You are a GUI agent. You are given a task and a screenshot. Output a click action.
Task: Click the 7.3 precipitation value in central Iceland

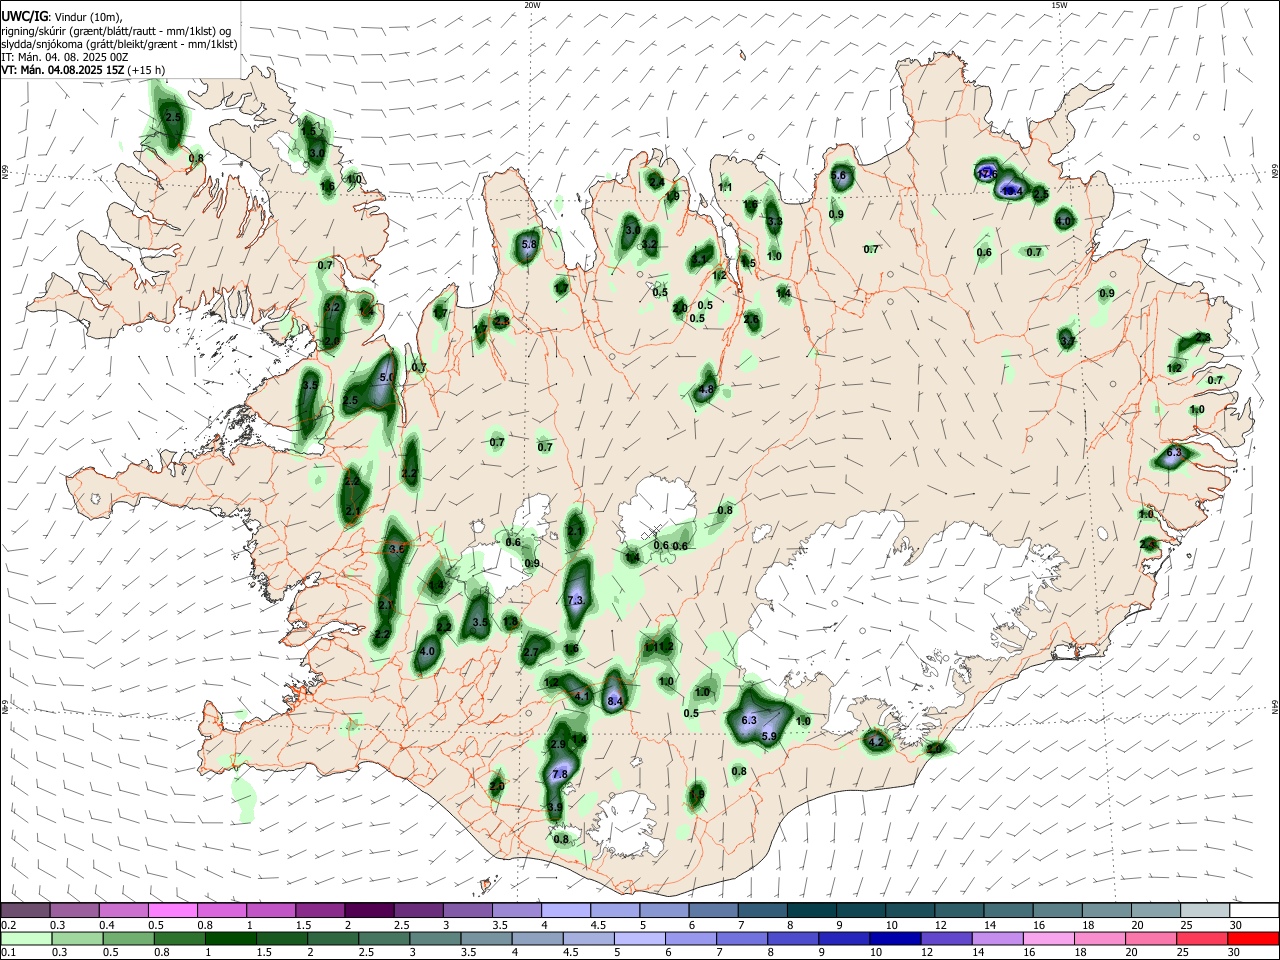pos(575,600)
